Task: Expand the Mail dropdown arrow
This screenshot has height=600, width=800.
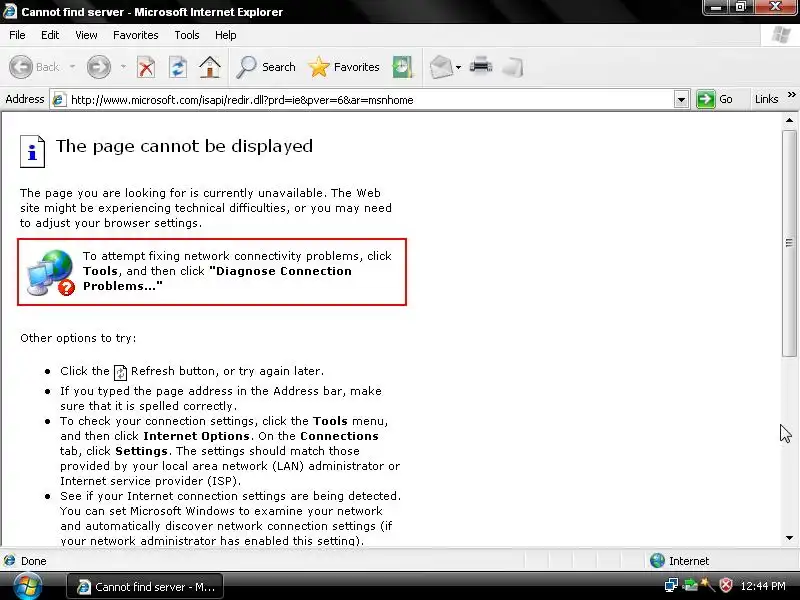Action: pos(458,67)
